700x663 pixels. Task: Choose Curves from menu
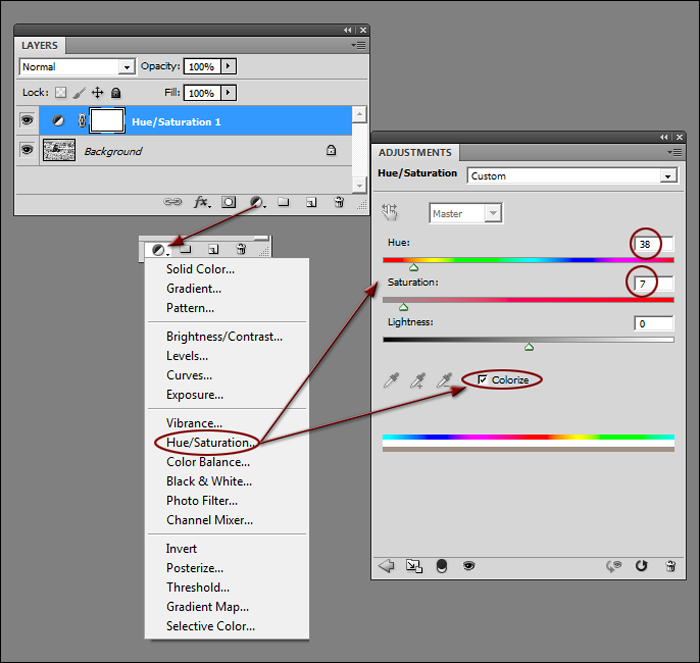tap(189, 375)
